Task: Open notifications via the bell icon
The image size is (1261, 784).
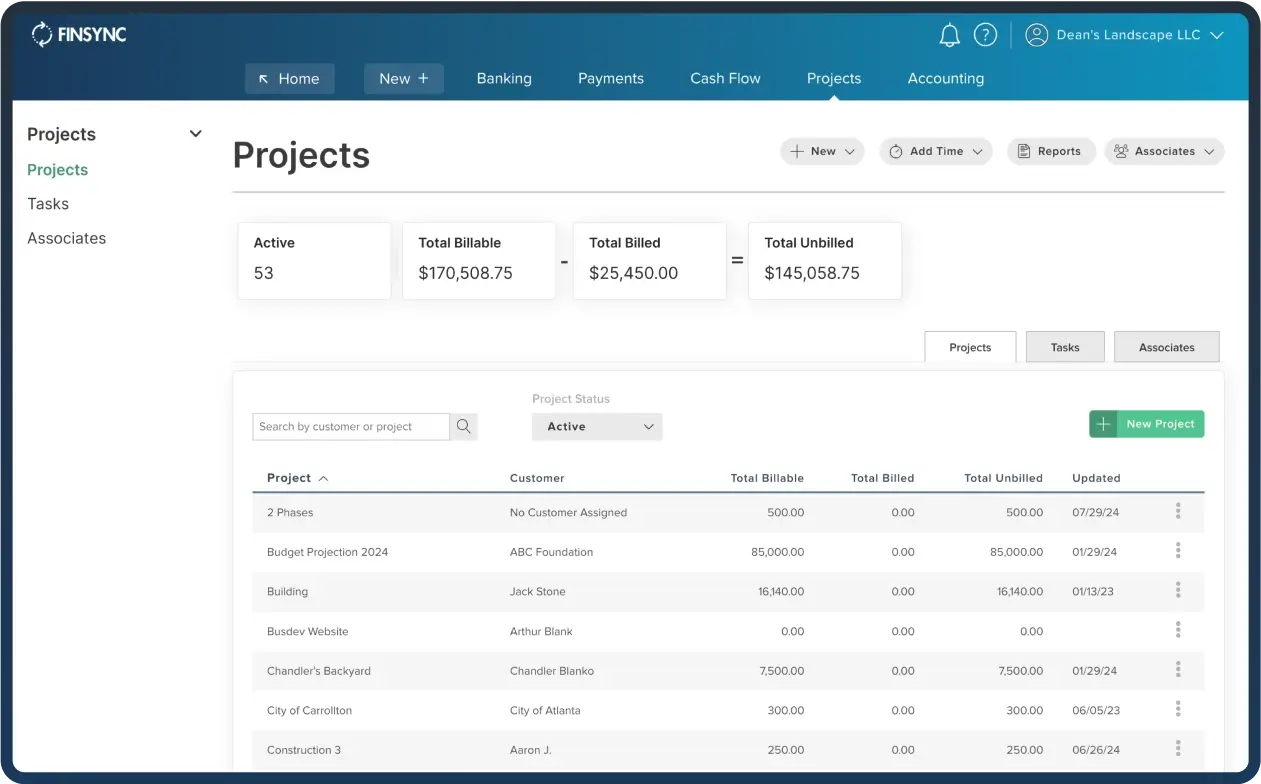Action: pyautogui.click(x=949, y=34)
